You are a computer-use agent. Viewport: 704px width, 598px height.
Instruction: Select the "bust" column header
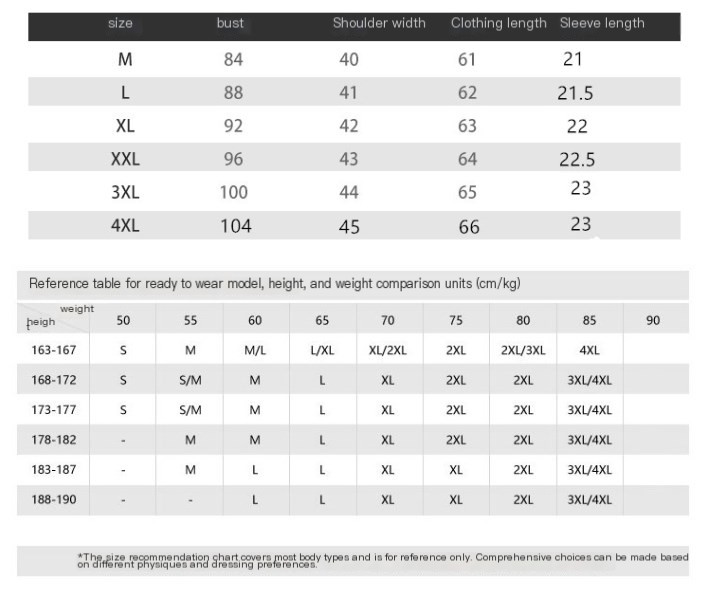(230, 23)
